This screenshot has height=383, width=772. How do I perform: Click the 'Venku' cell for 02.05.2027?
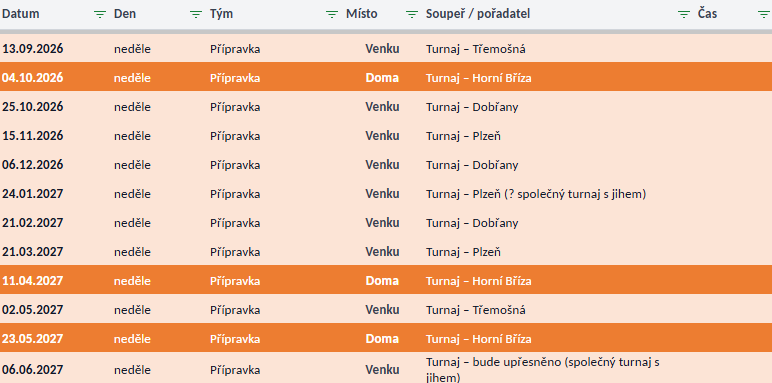tap(382, 310)
